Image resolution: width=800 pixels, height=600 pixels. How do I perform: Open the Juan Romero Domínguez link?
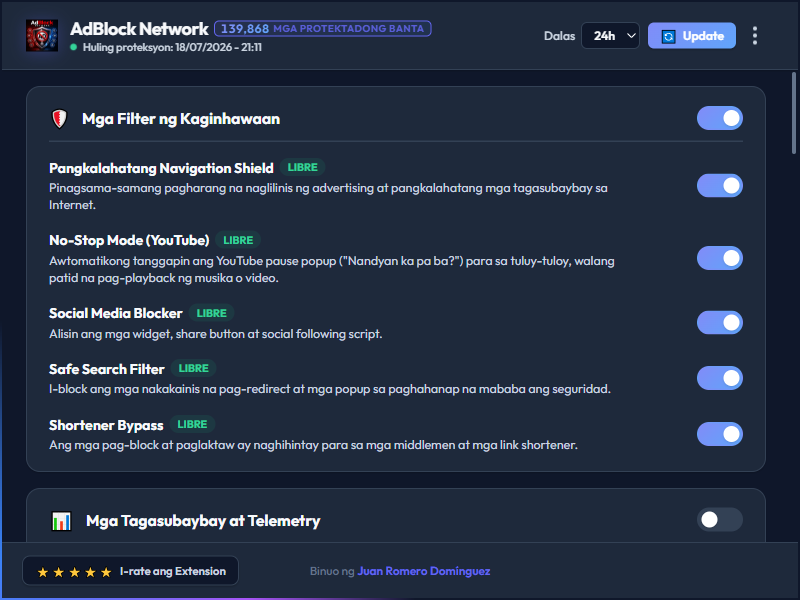tap(424, 571)
